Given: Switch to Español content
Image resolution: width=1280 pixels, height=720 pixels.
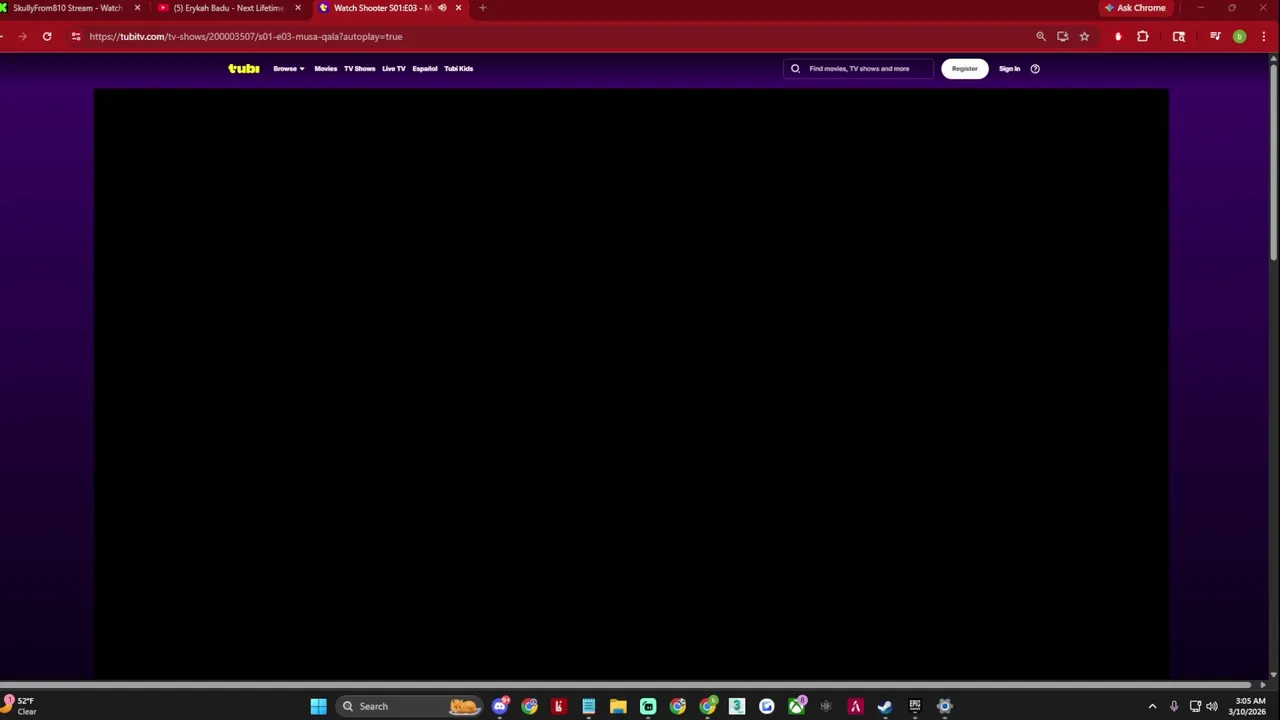Looking at the screenshot, I should pyautogui.click(x=425, y=69).
